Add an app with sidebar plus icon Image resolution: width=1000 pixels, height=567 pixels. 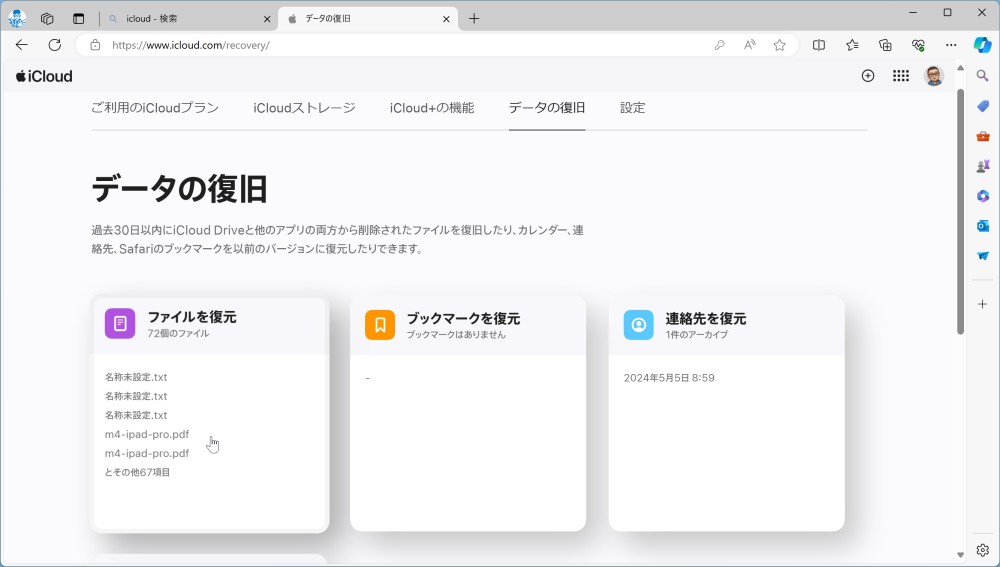pos(983,304)
